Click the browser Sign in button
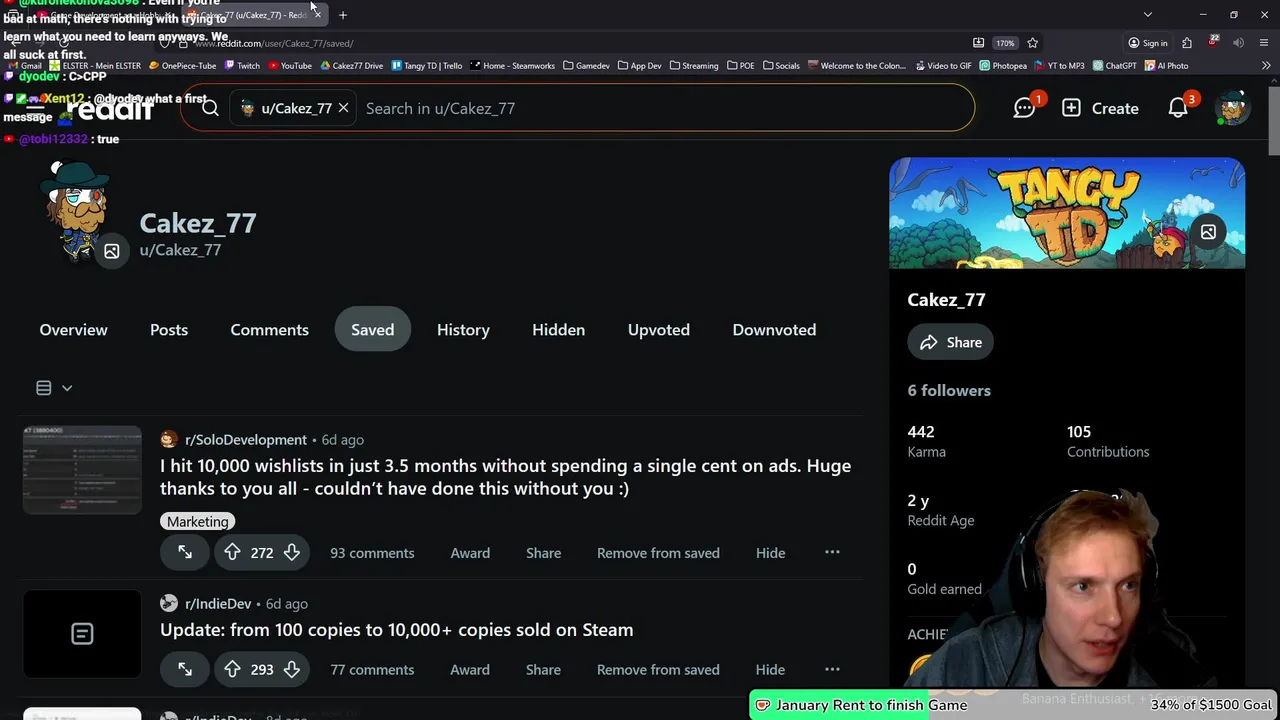The width and height of the screenshot is (1280, 720). 1148,43
